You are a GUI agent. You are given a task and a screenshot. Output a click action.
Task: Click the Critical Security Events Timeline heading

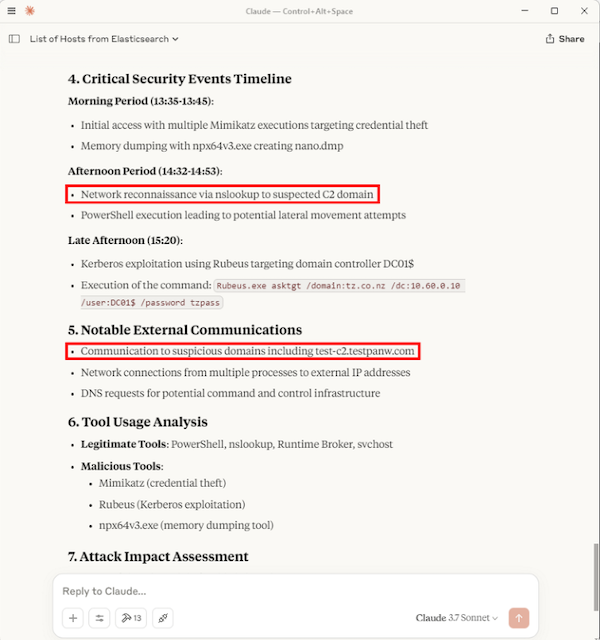pyautogui.click(x=179, y=79)
